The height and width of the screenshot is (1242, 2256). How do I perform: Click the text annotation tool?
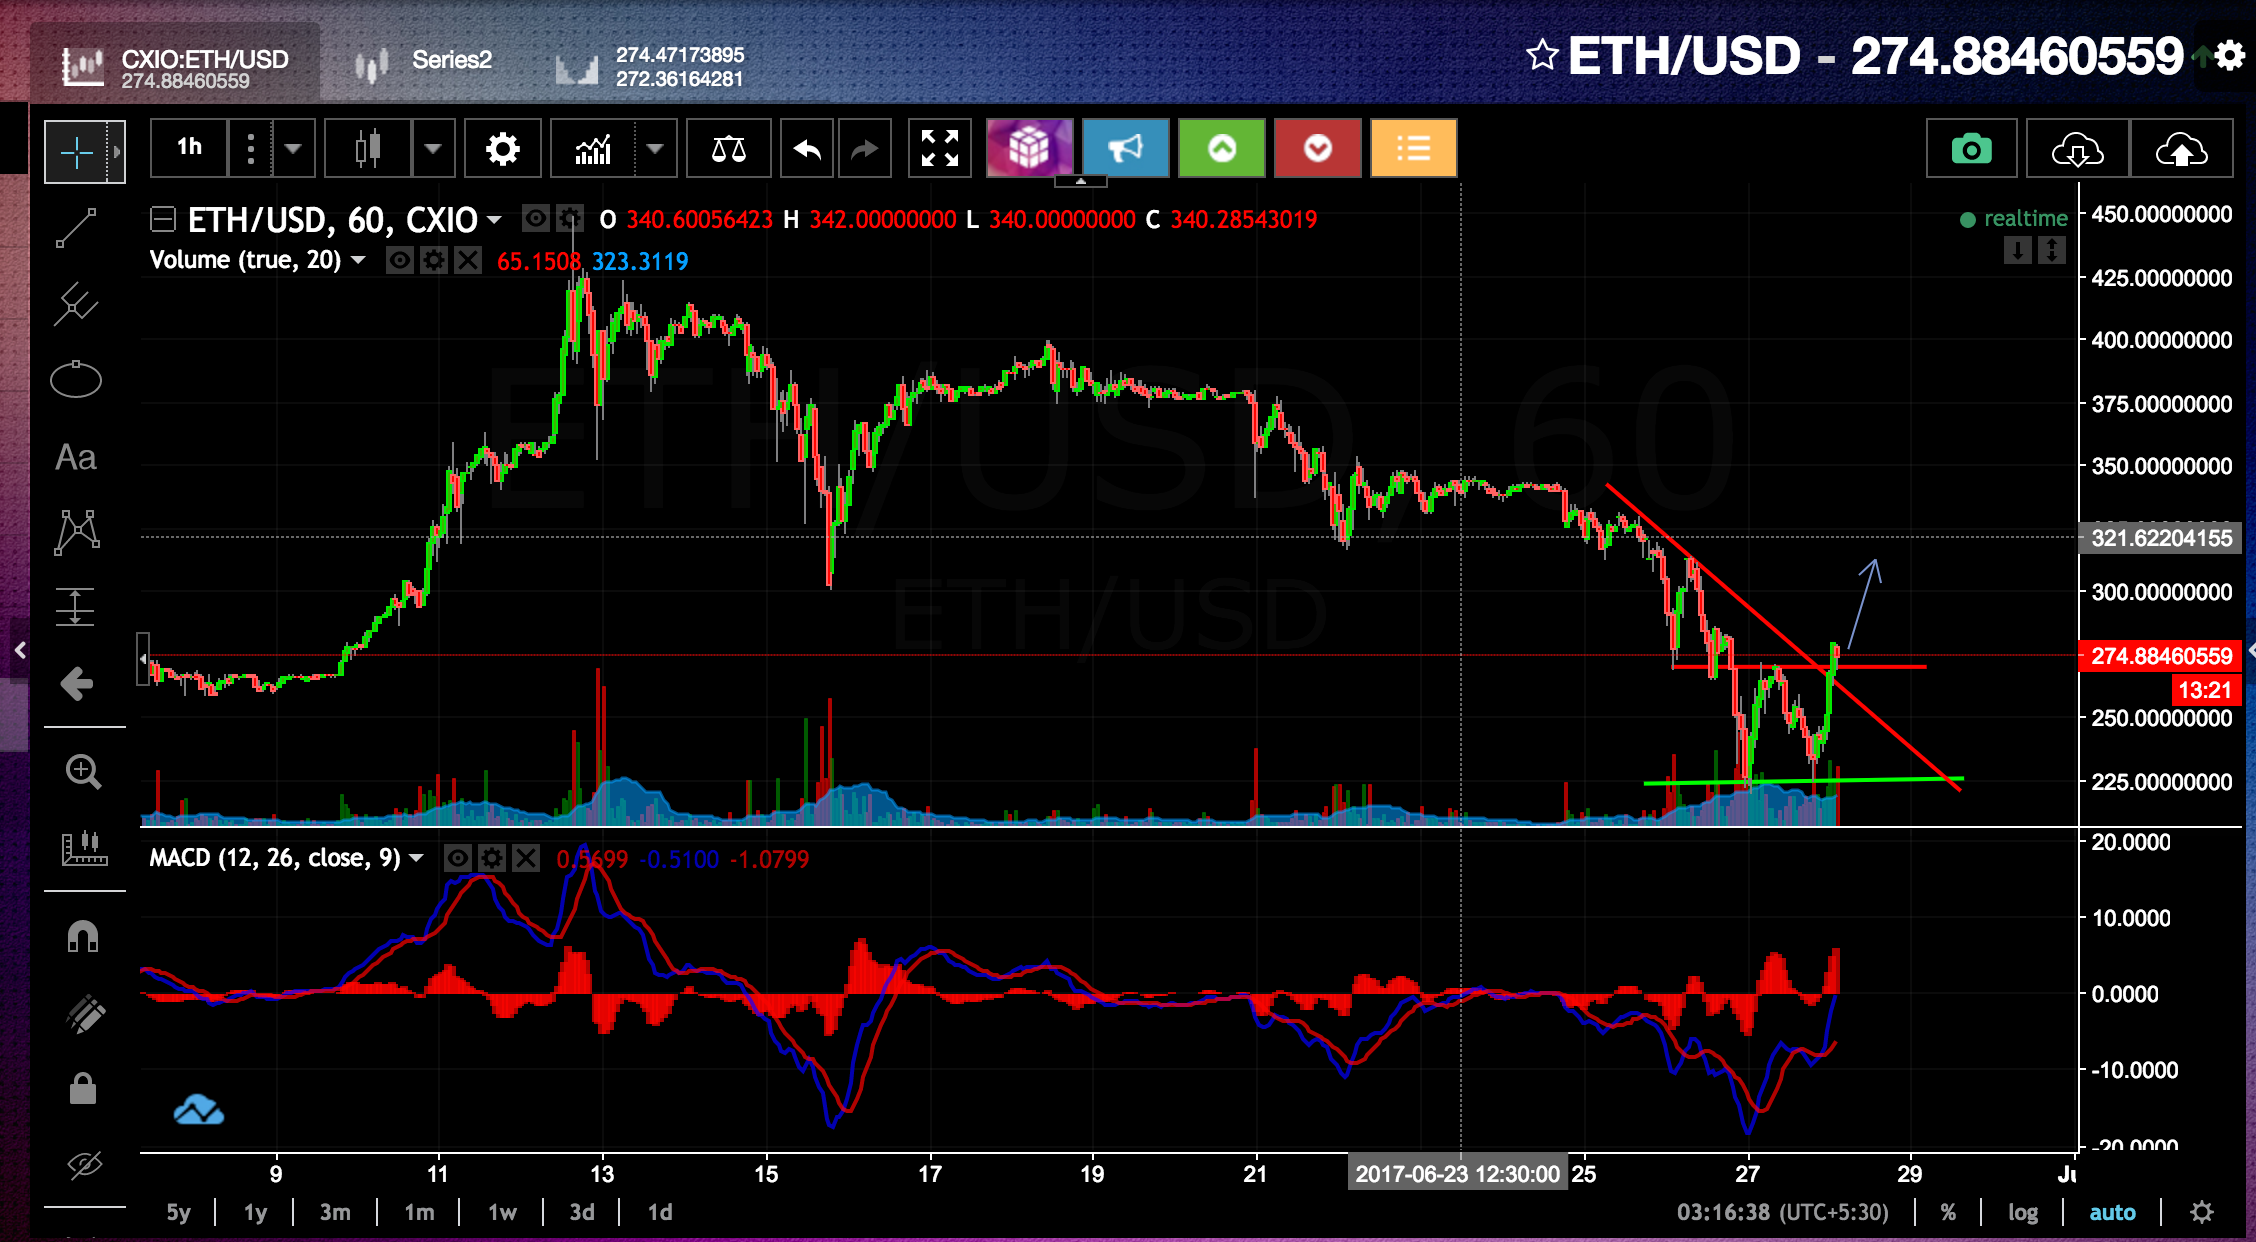coord(76,457)
